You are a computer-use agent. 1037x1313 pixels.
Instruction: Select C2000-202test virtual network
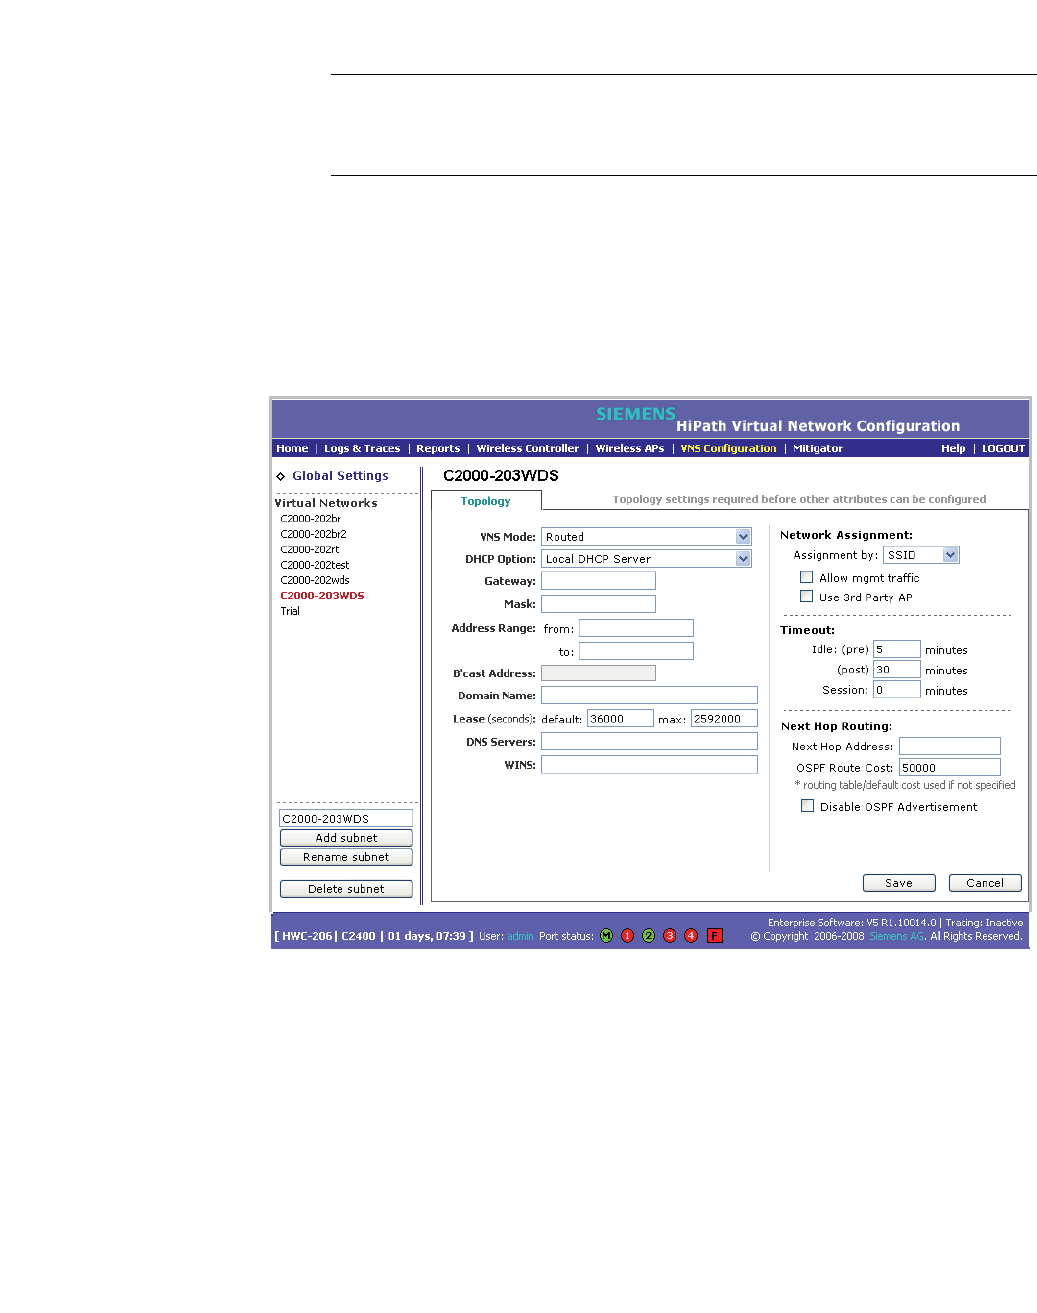(x=315, y=565)
